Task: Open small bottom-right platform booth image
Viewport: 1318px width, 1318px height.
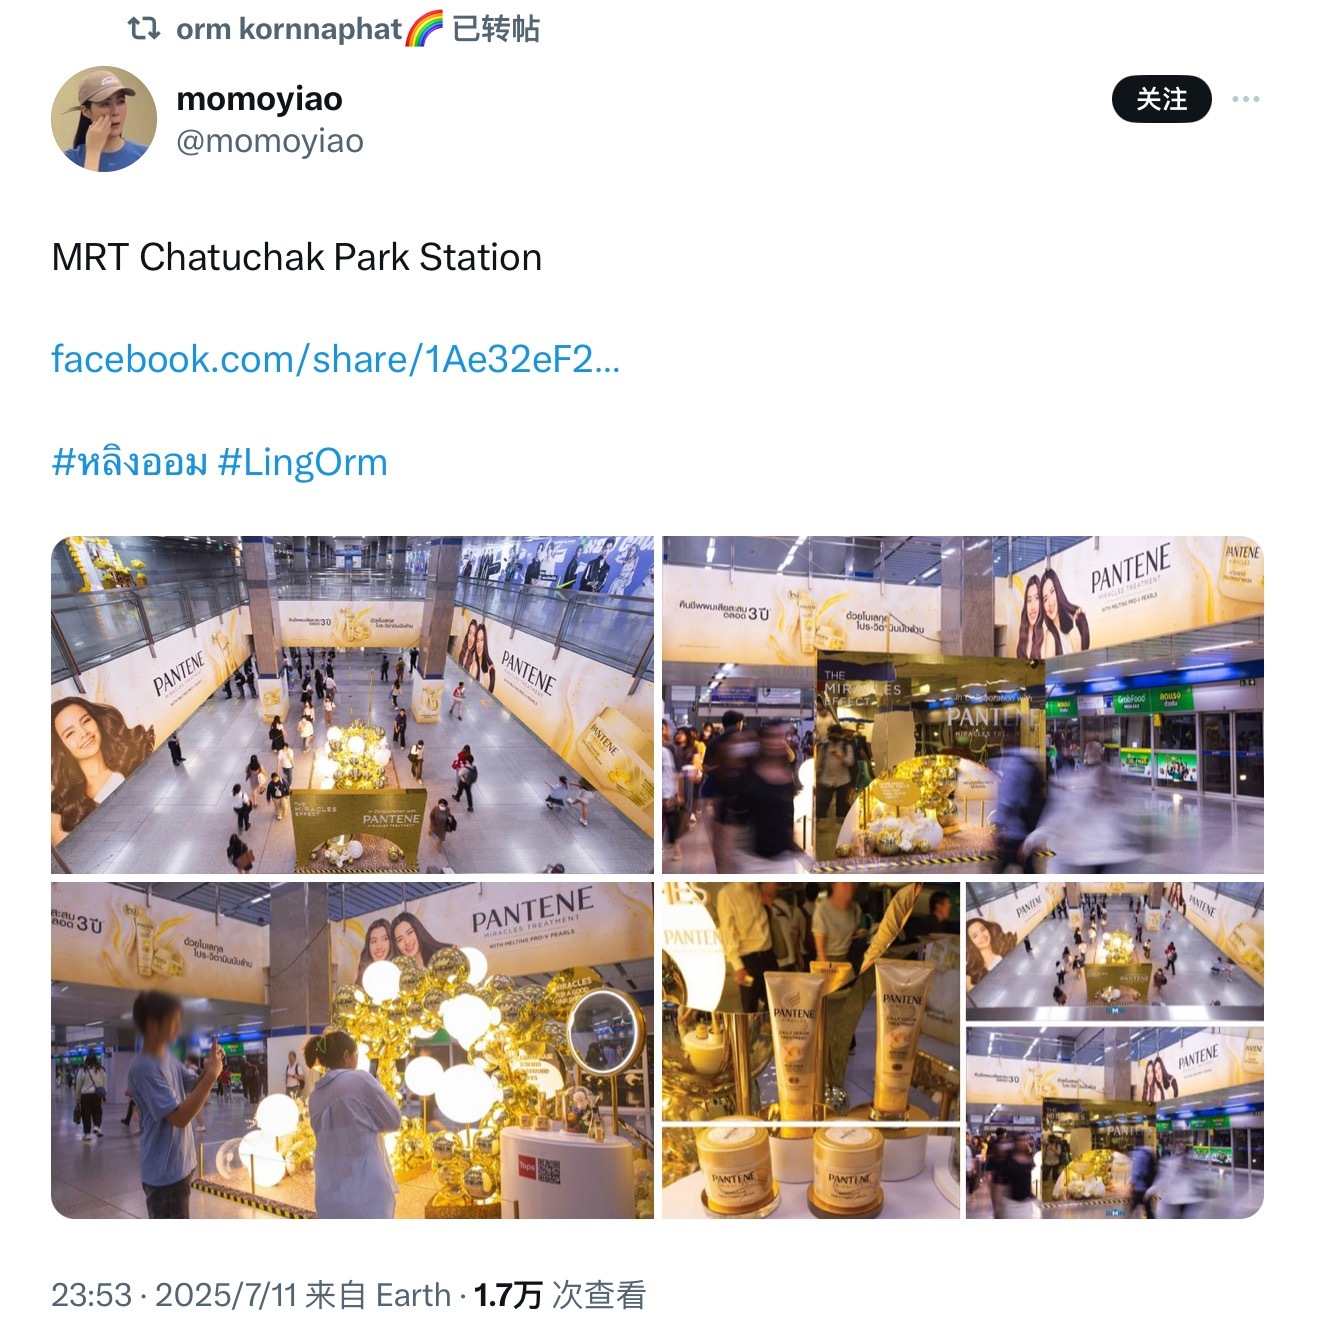Action: coord(1114,1123)
